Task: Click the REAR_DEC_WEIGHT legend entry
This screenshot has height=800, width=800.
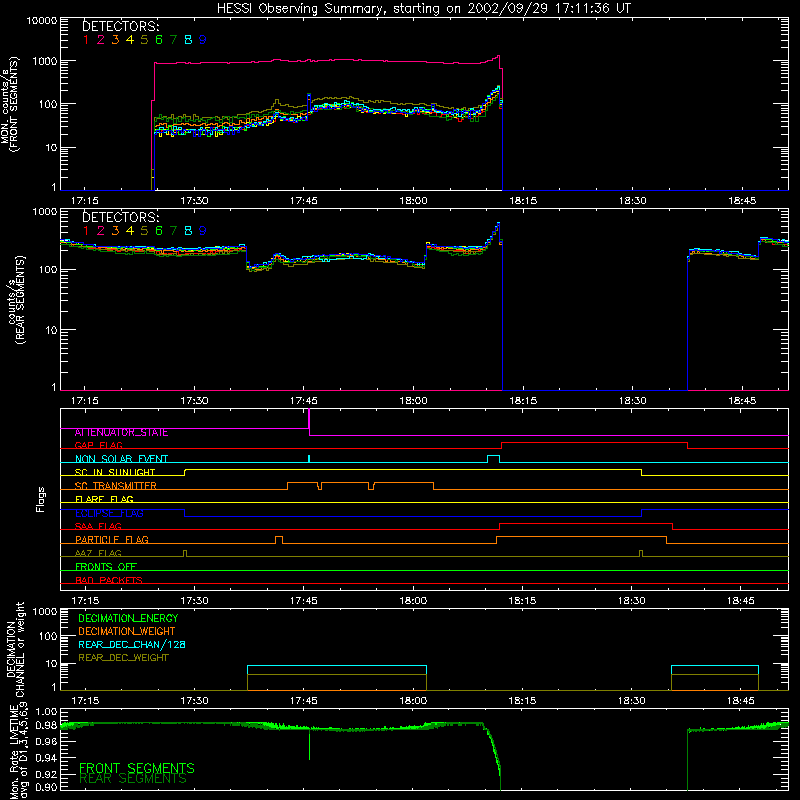Action: 123,658
